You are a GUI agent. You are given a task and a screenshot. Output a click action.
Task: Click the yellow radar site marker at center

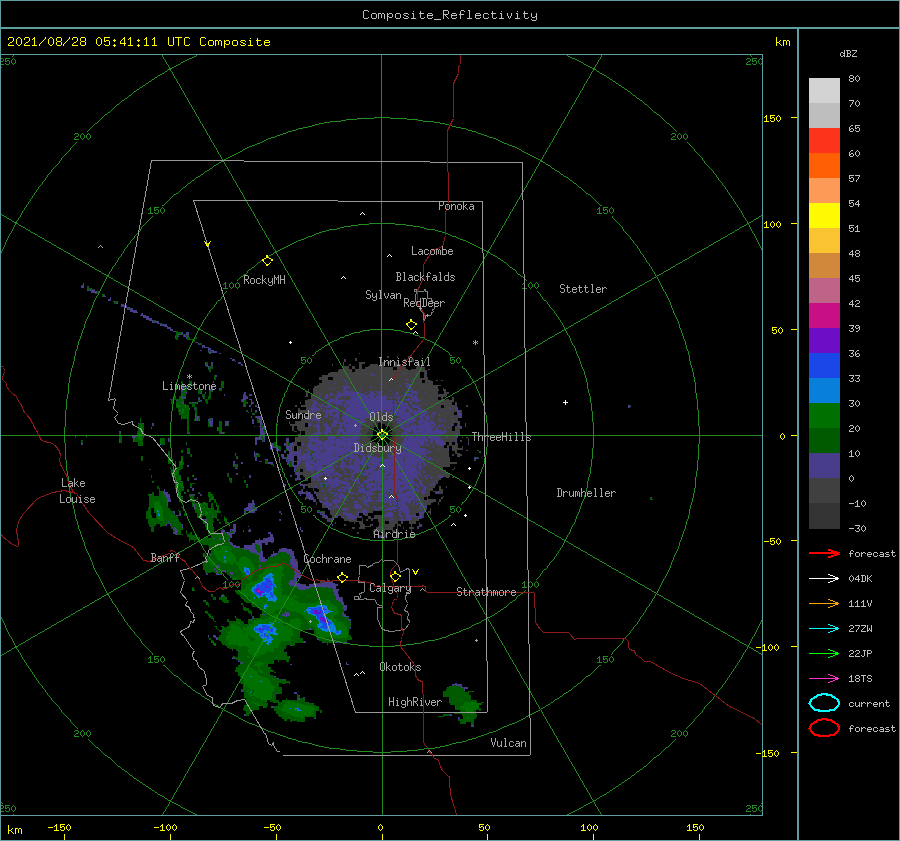coord(382,435)
